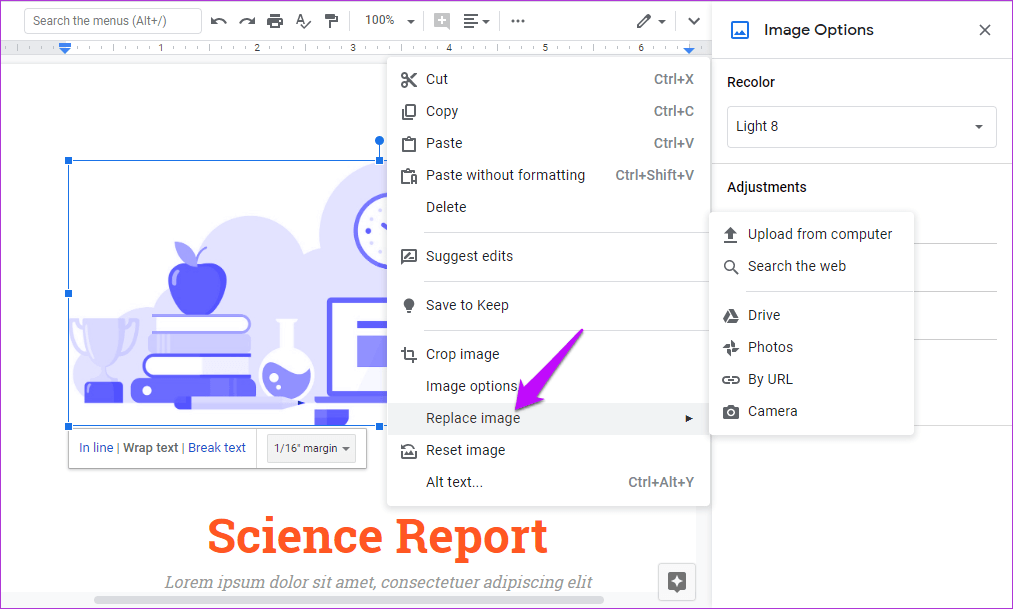
Task: Expand the 1/16" margin dropdown
Action: pos(311,449)
